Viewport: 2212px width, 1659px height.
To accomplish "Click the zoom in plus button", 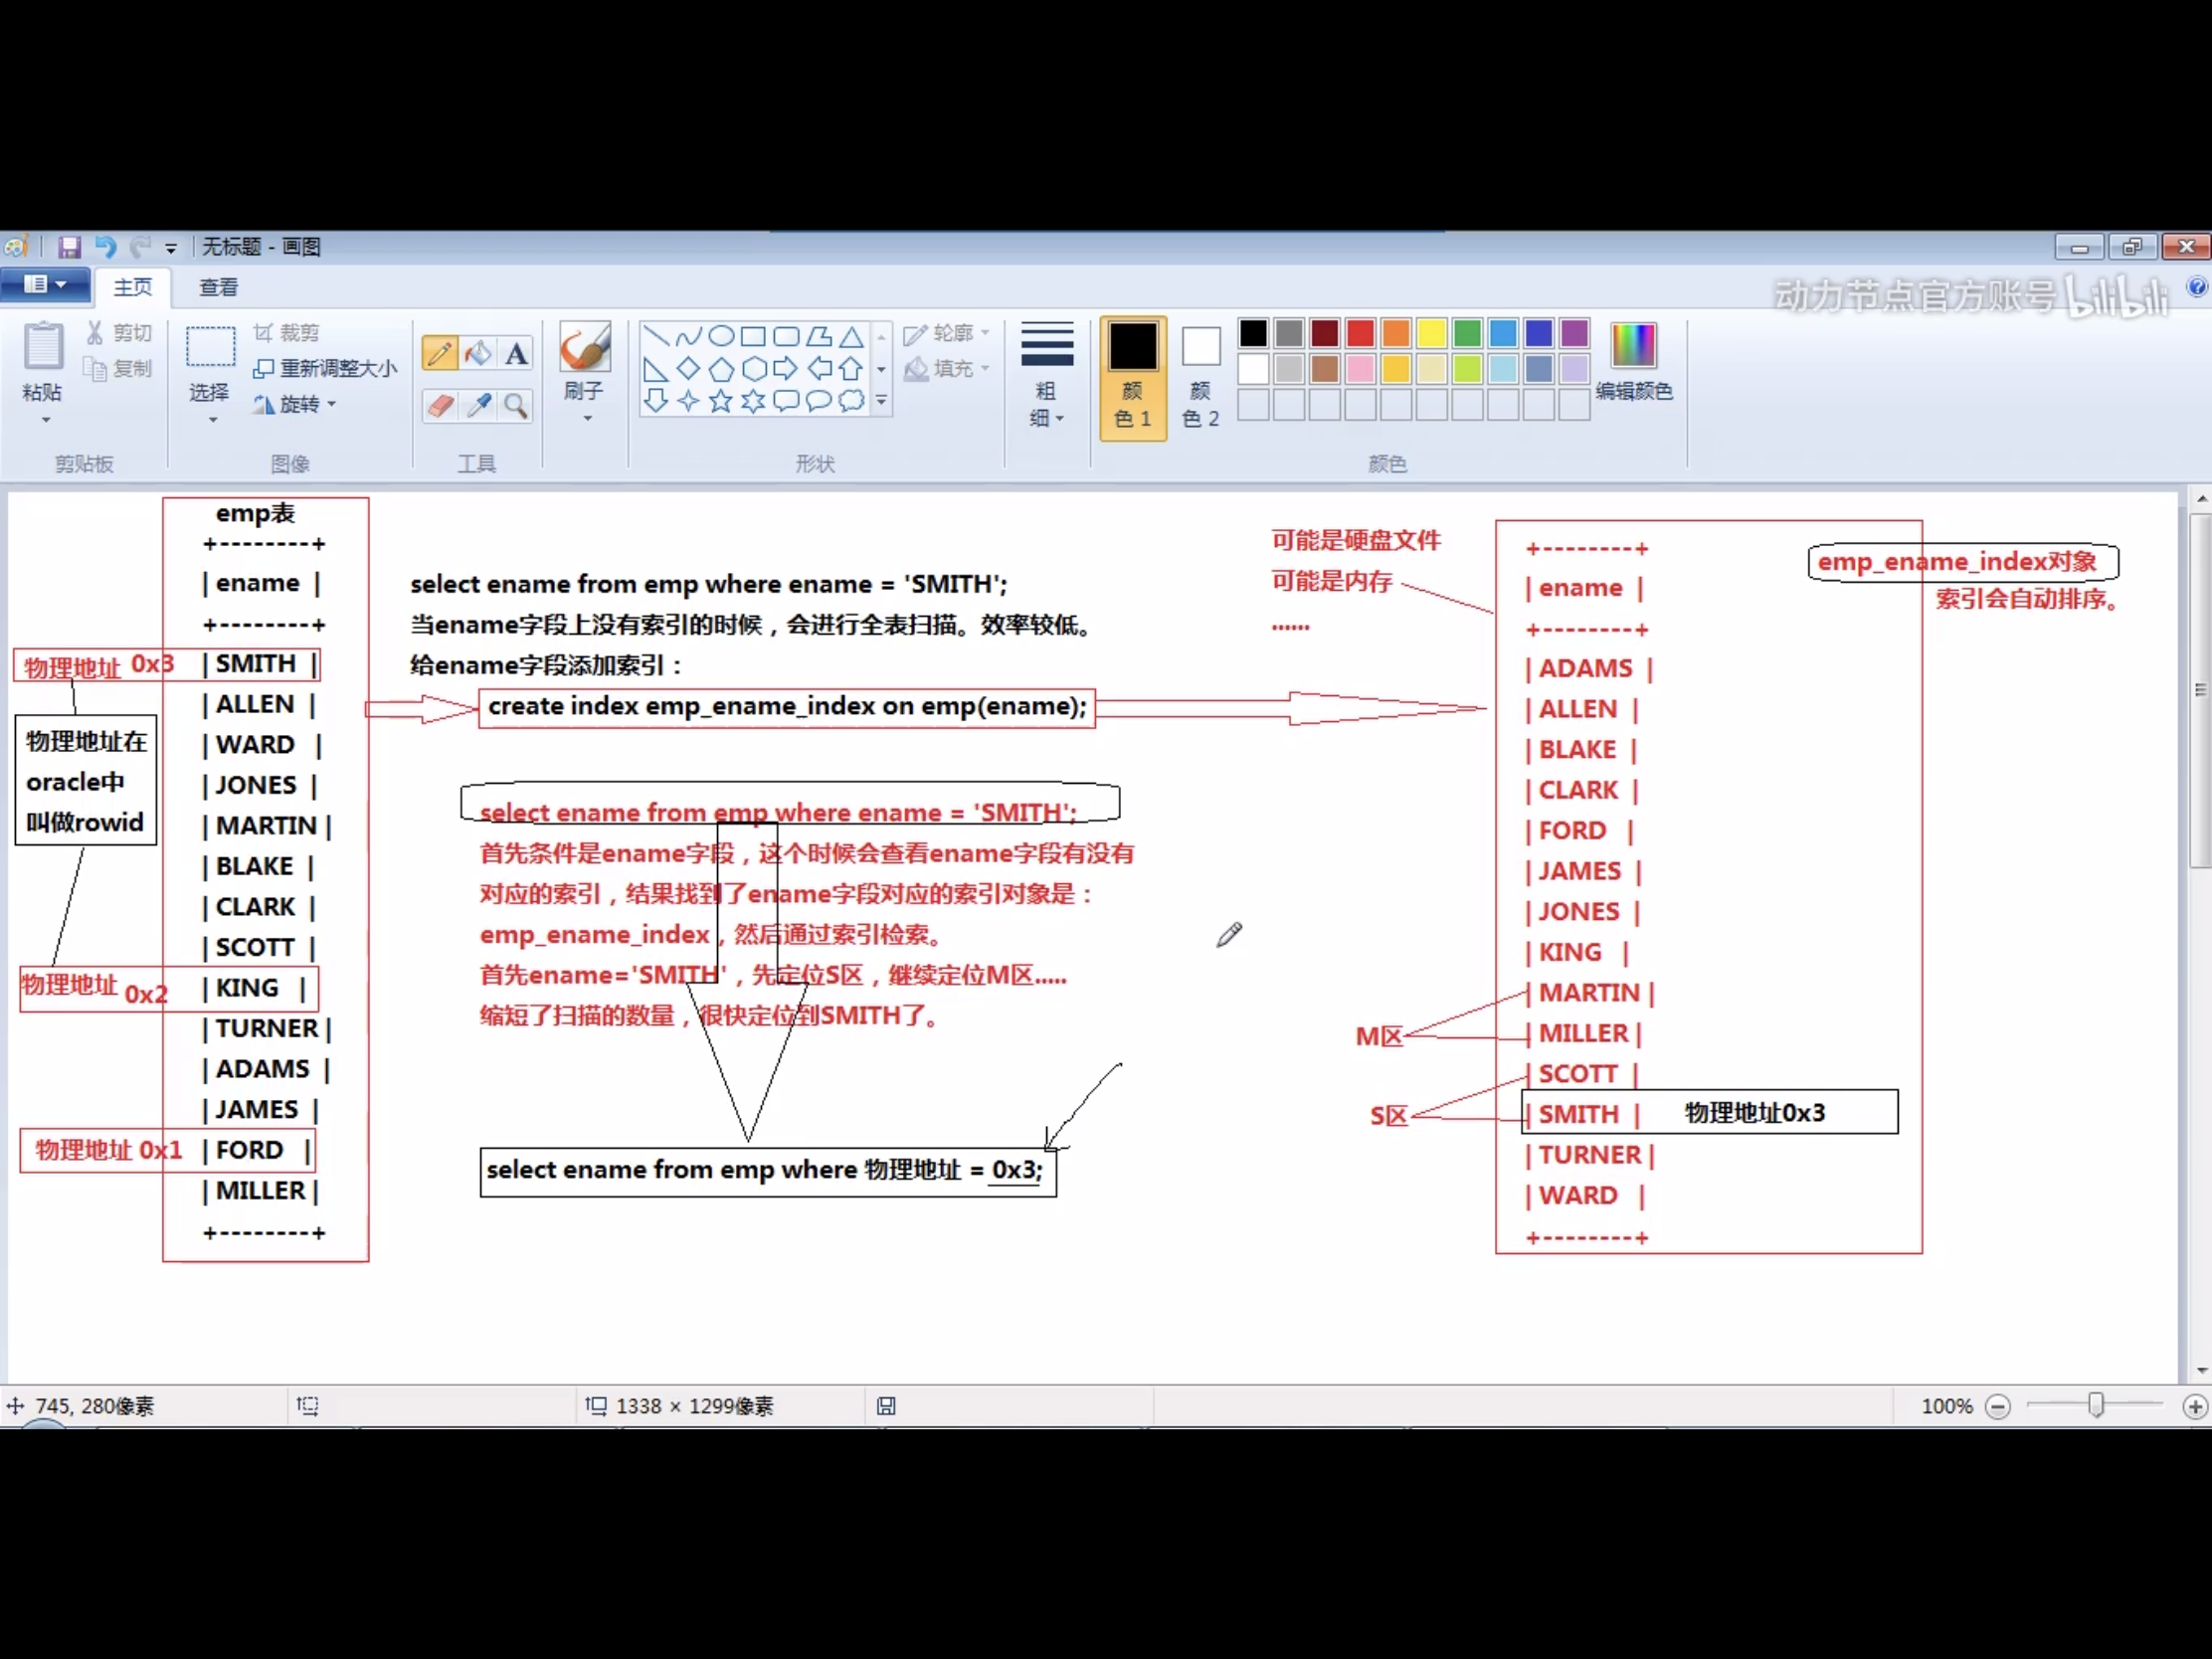I will pos(2195,1407).
